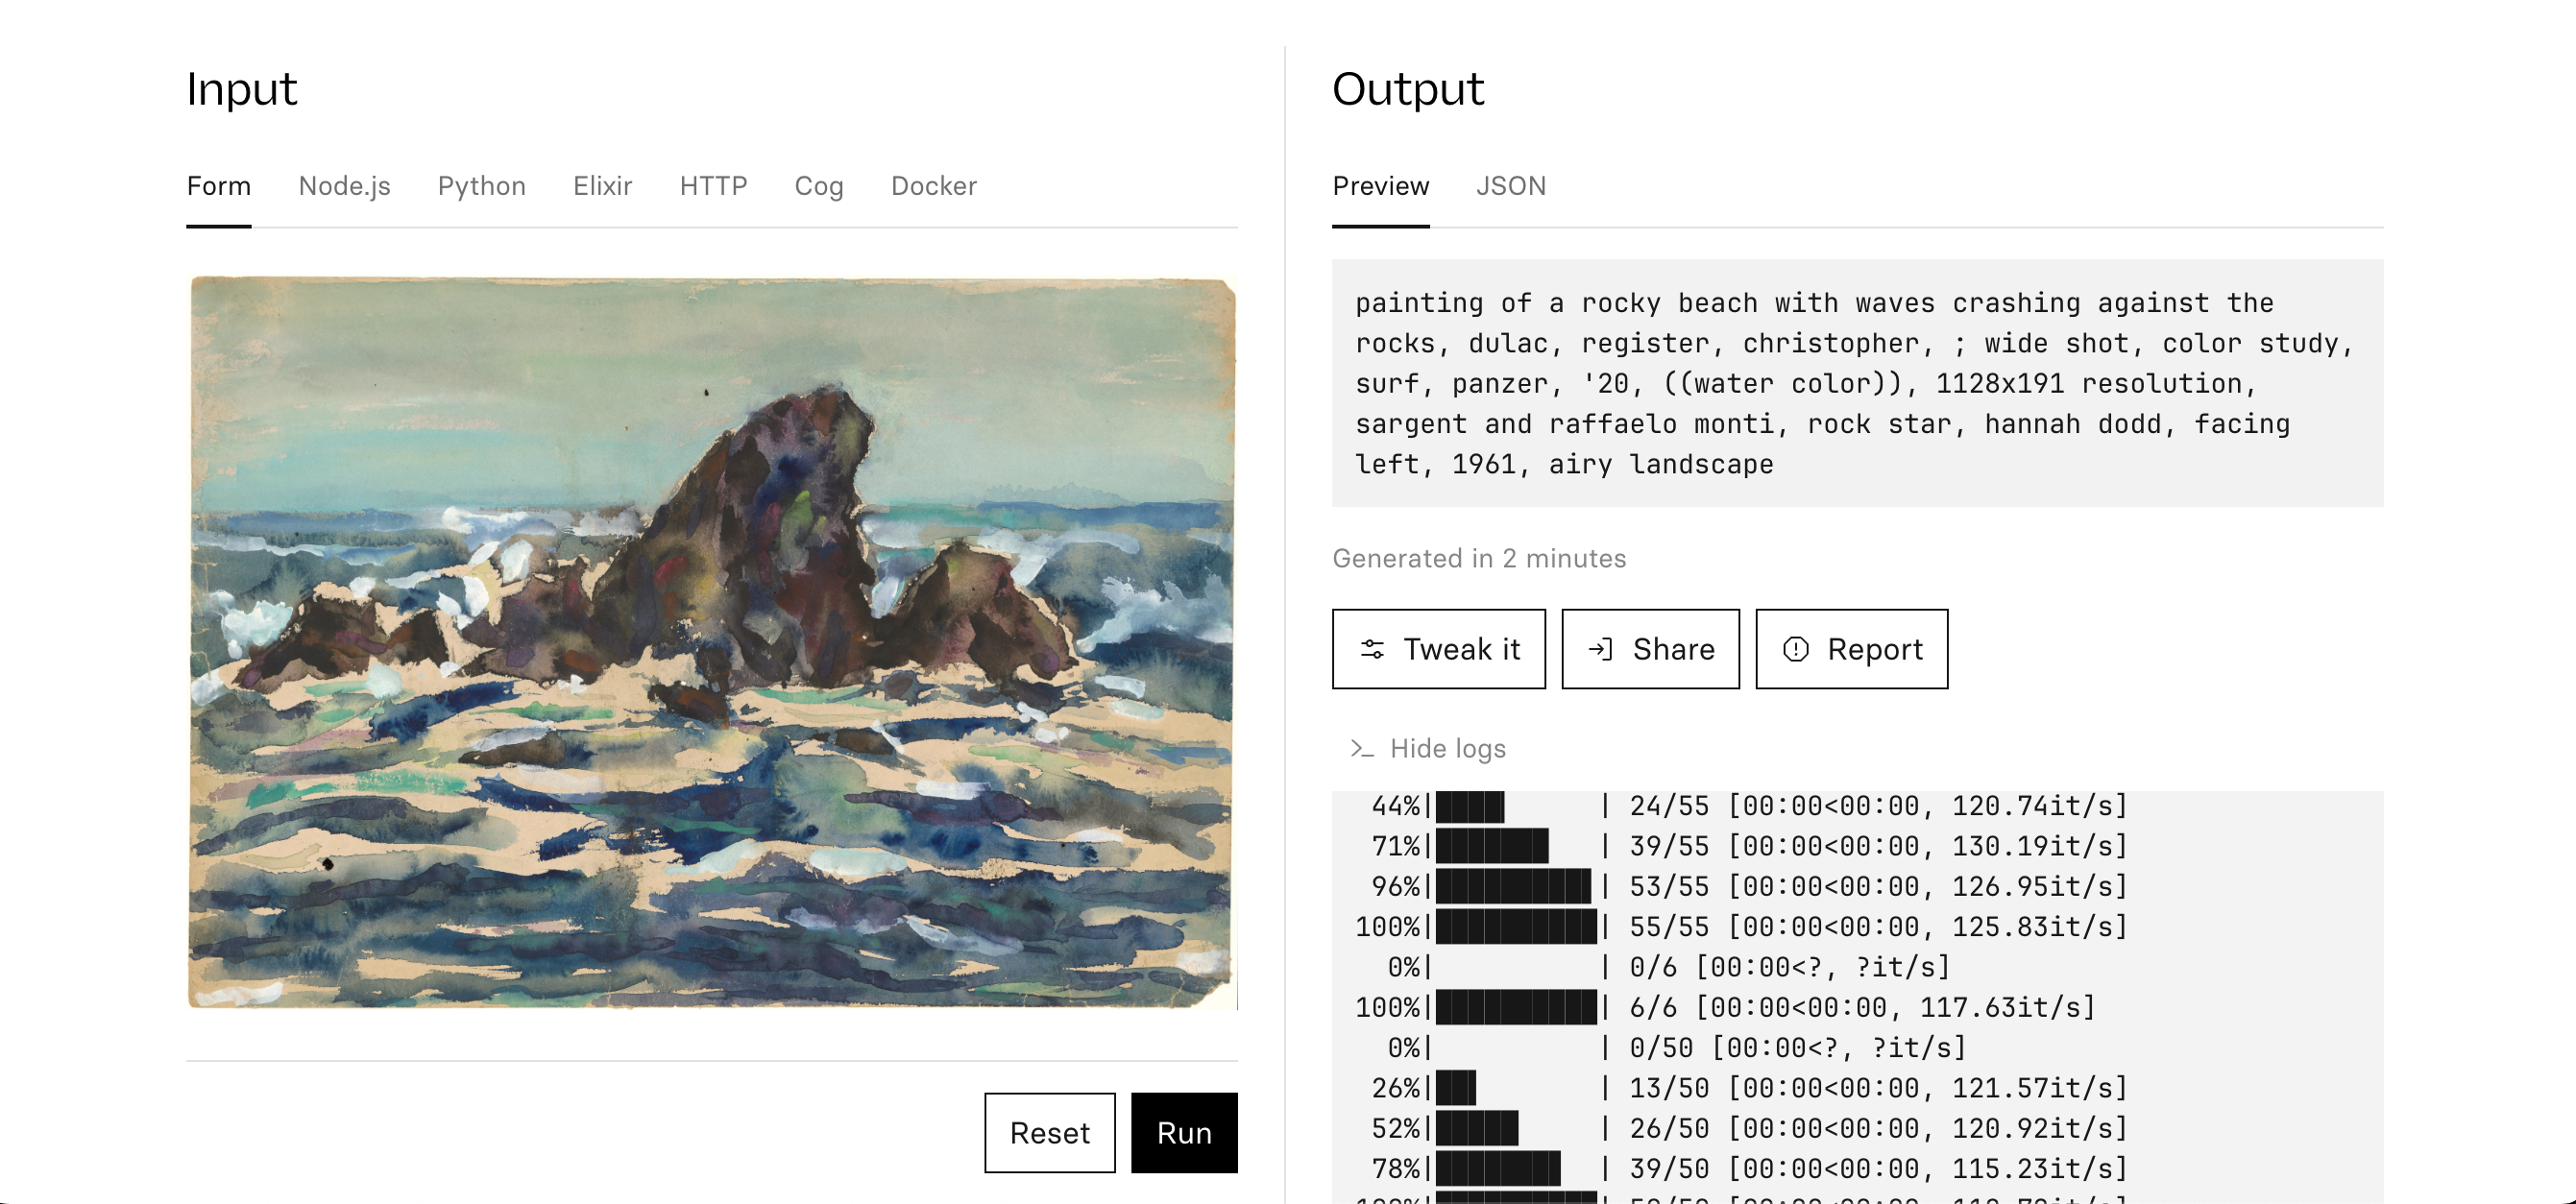
Task: Click the Report button label
Action: [1874, 649]
